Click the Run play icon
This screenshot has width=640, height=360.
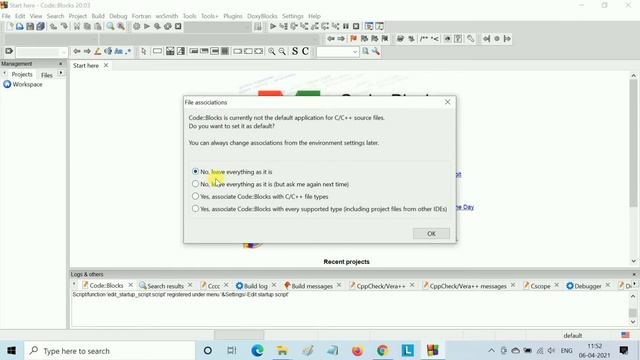(147, 27)
